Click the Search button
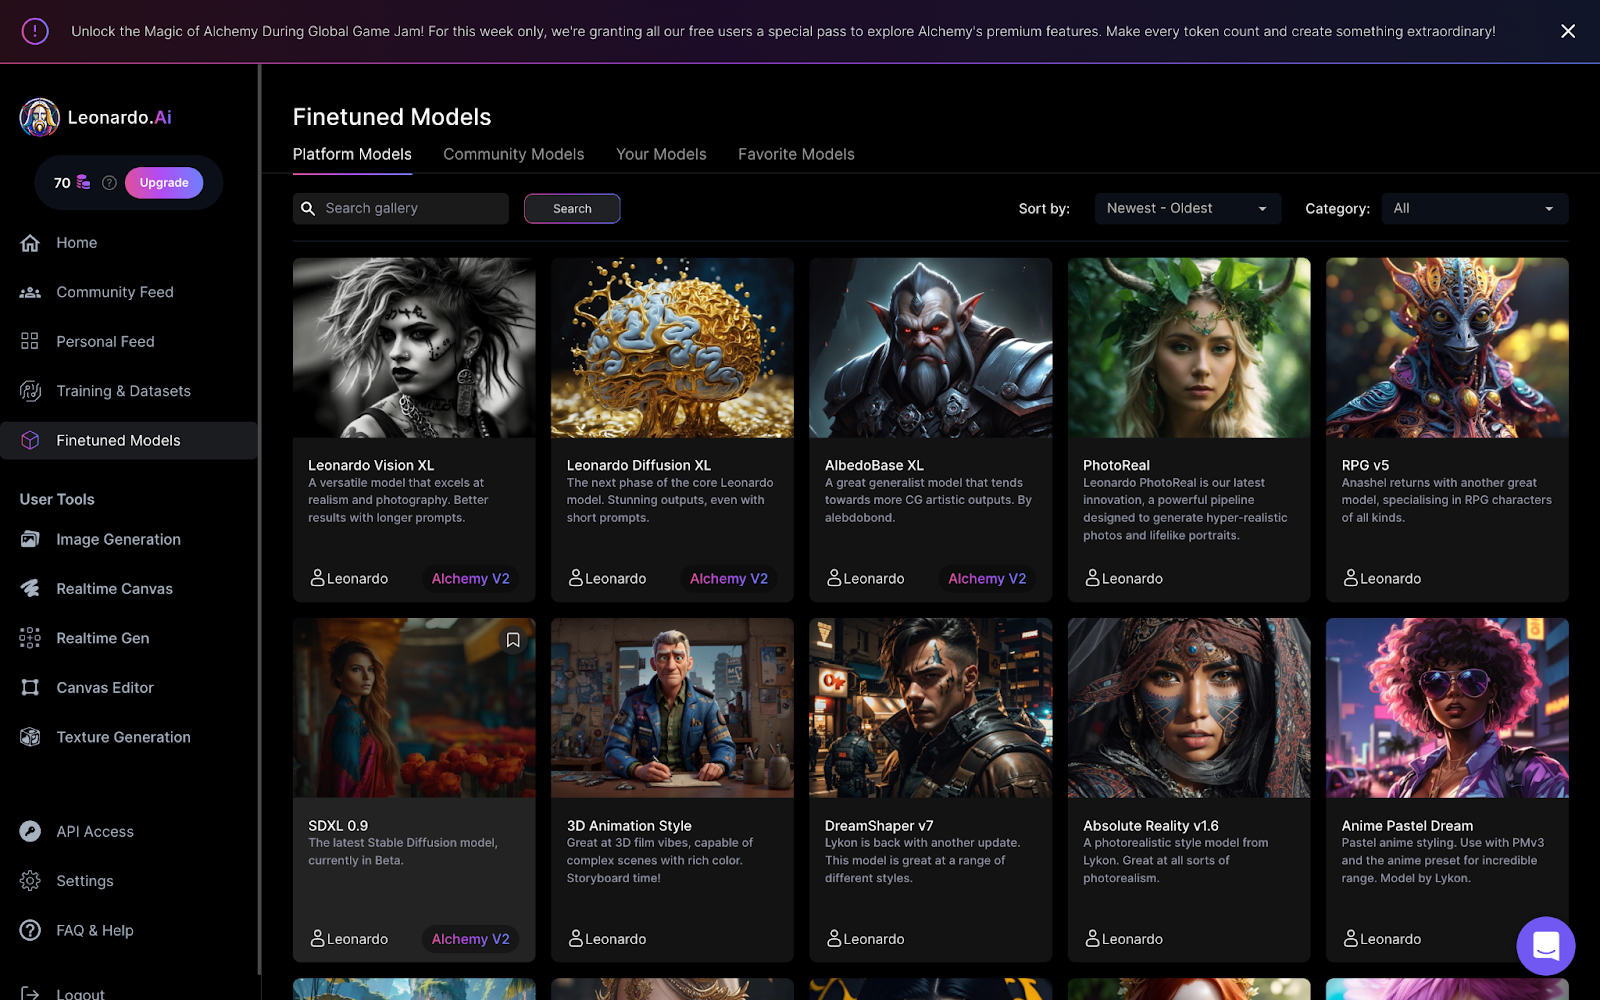 (x=572, y=208)
